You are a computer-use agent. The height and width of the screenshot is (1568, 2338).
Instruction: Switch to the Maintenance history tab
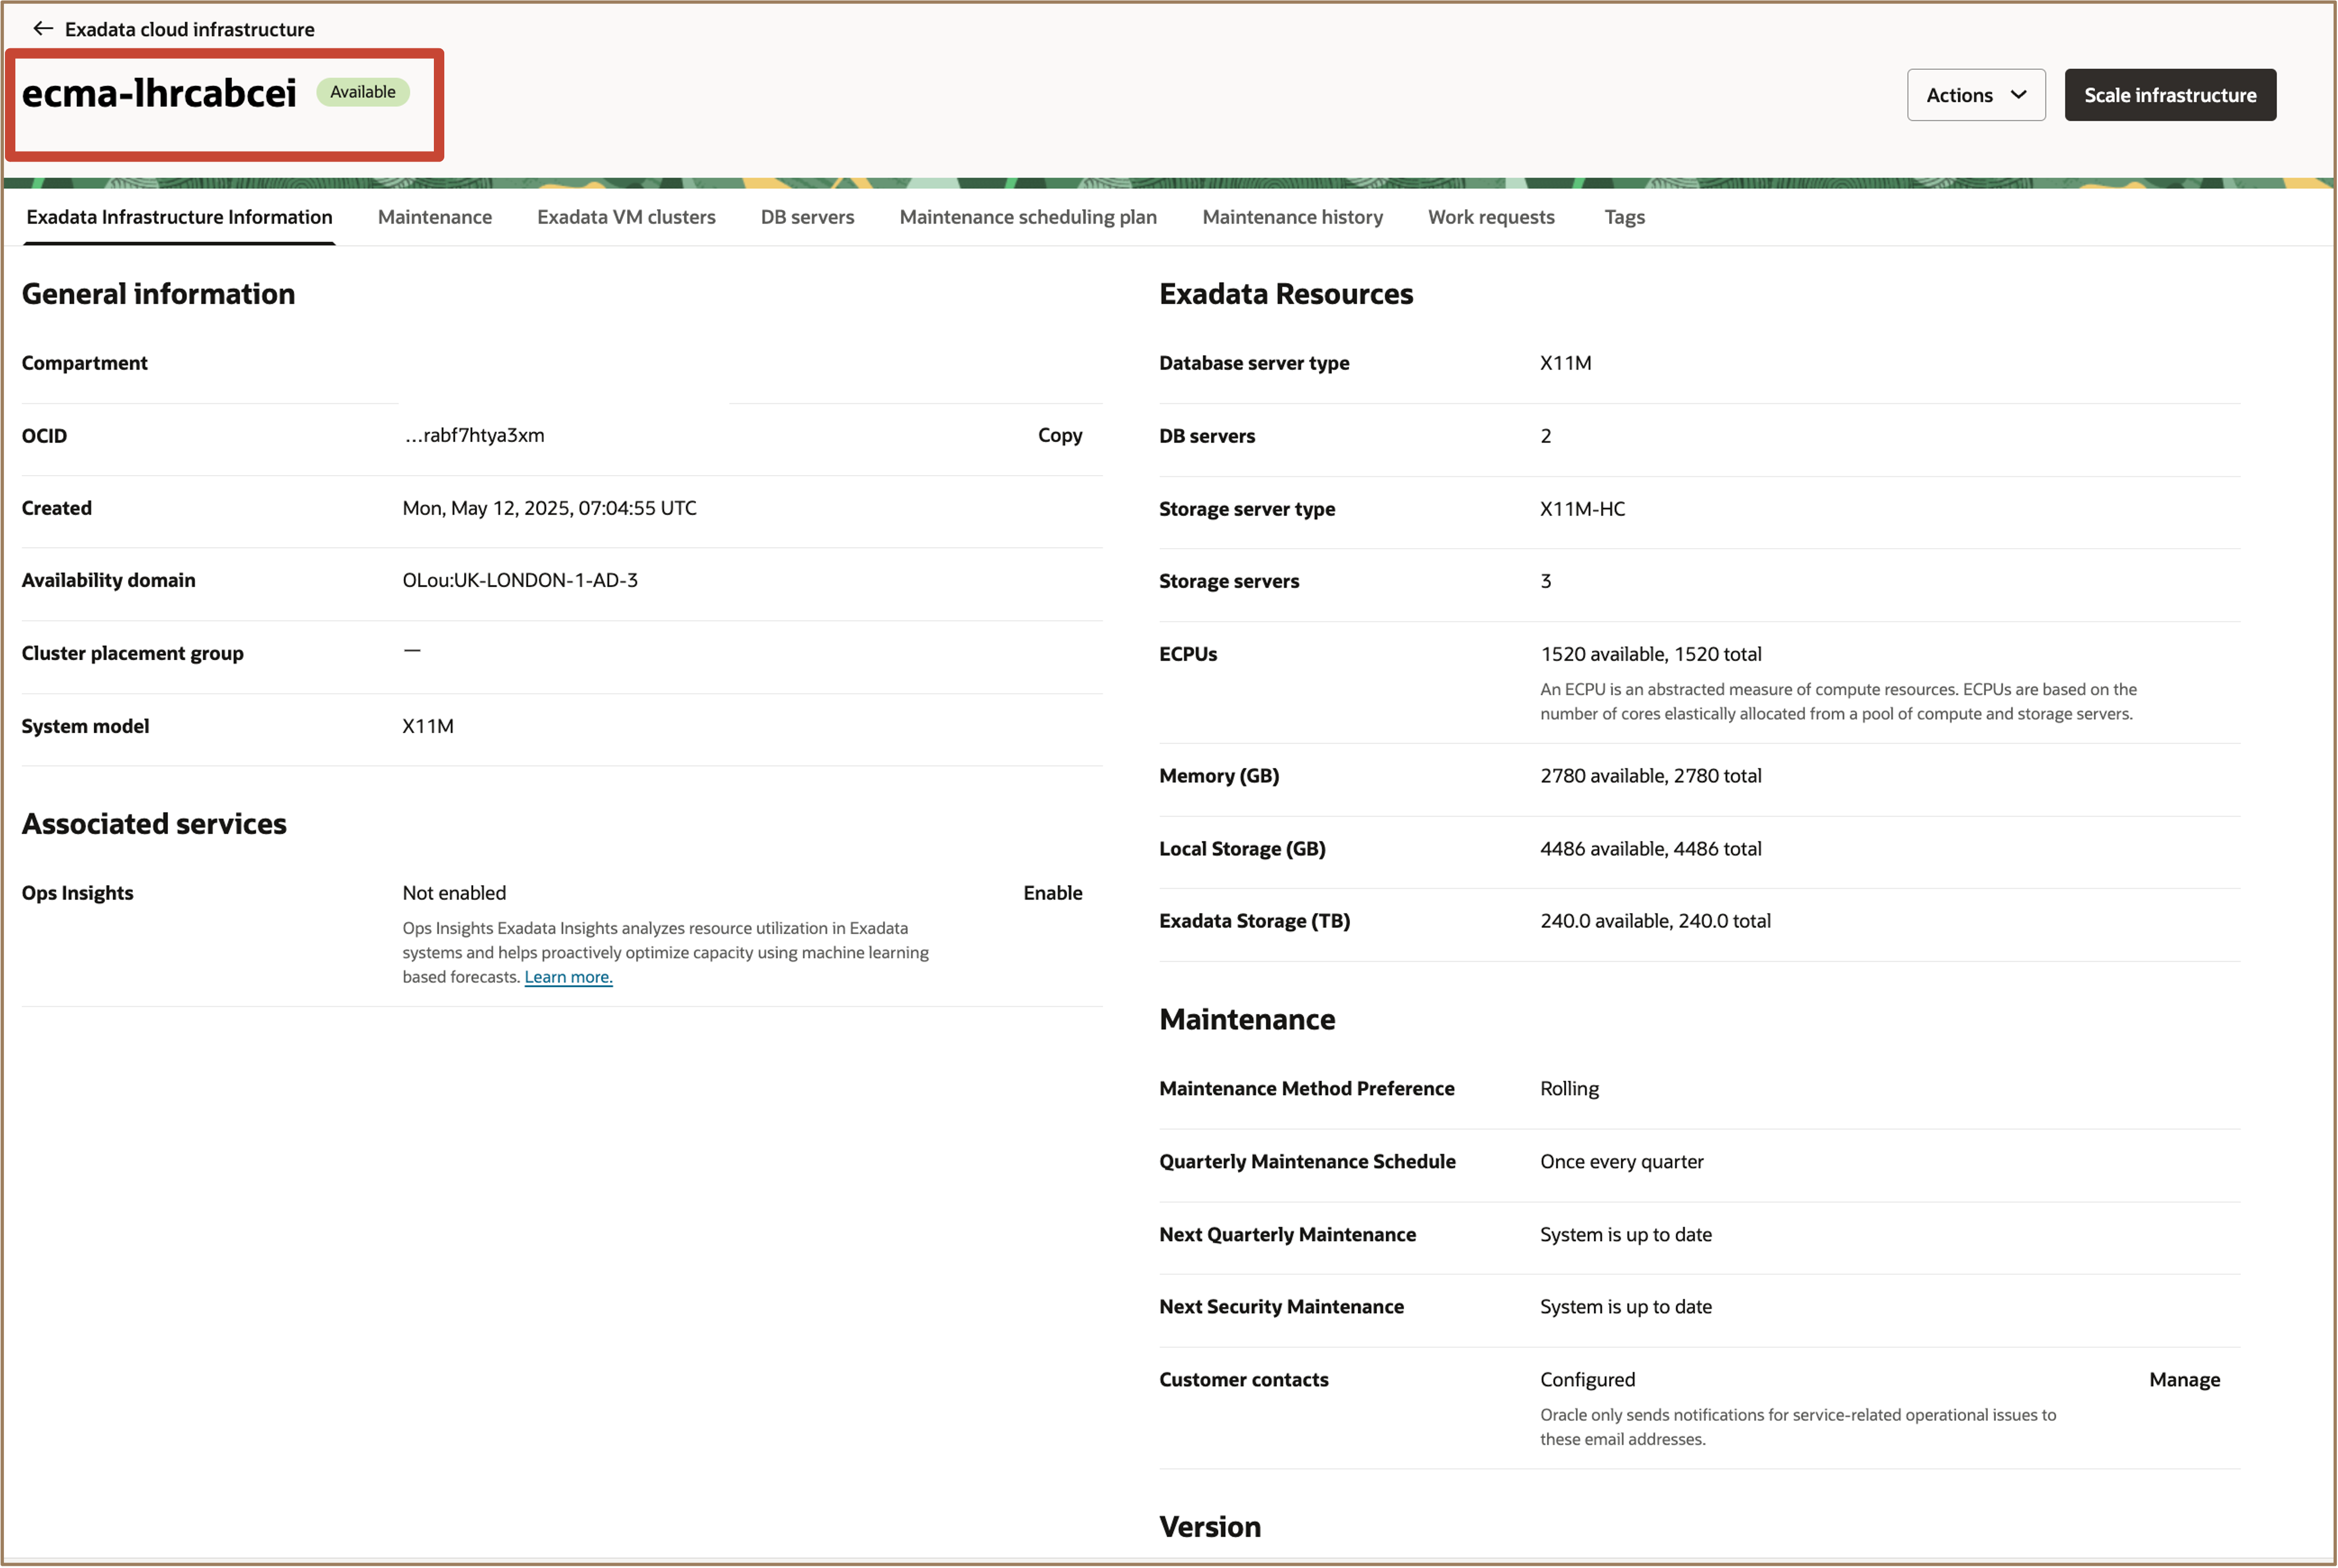[1292, 216]
